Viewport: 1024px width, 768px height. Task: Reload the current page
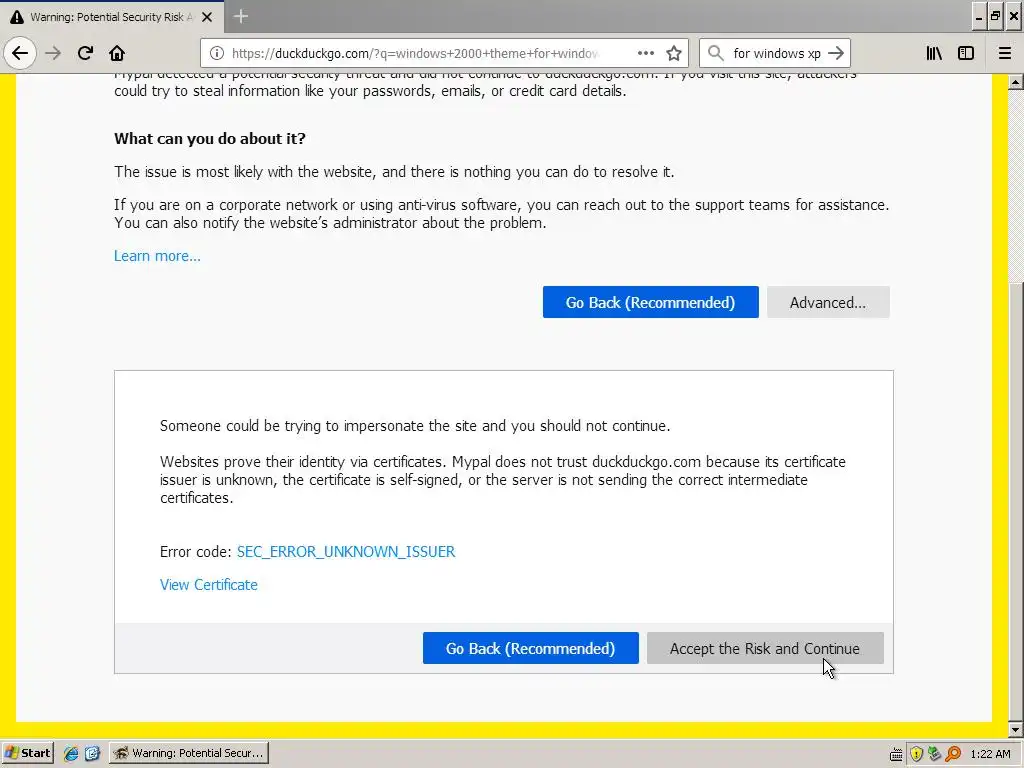coord(85,53)
